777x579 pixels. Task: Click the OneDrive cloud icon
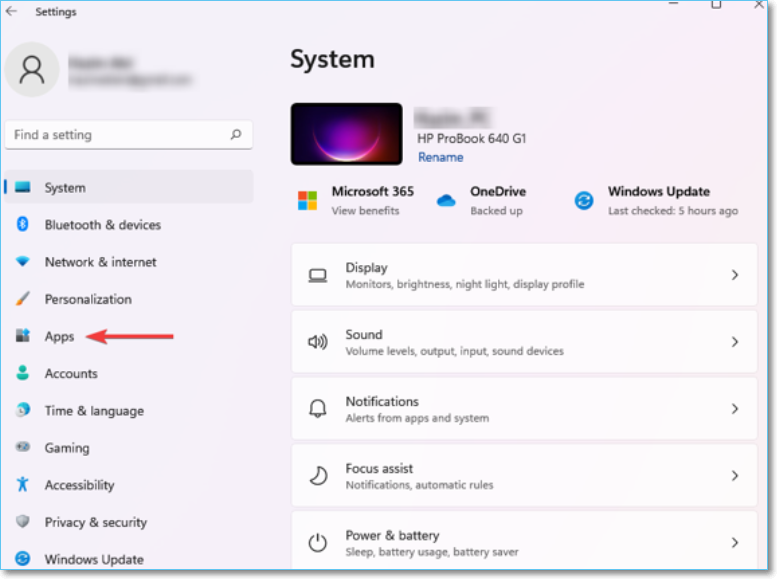(x=446, y=201)
